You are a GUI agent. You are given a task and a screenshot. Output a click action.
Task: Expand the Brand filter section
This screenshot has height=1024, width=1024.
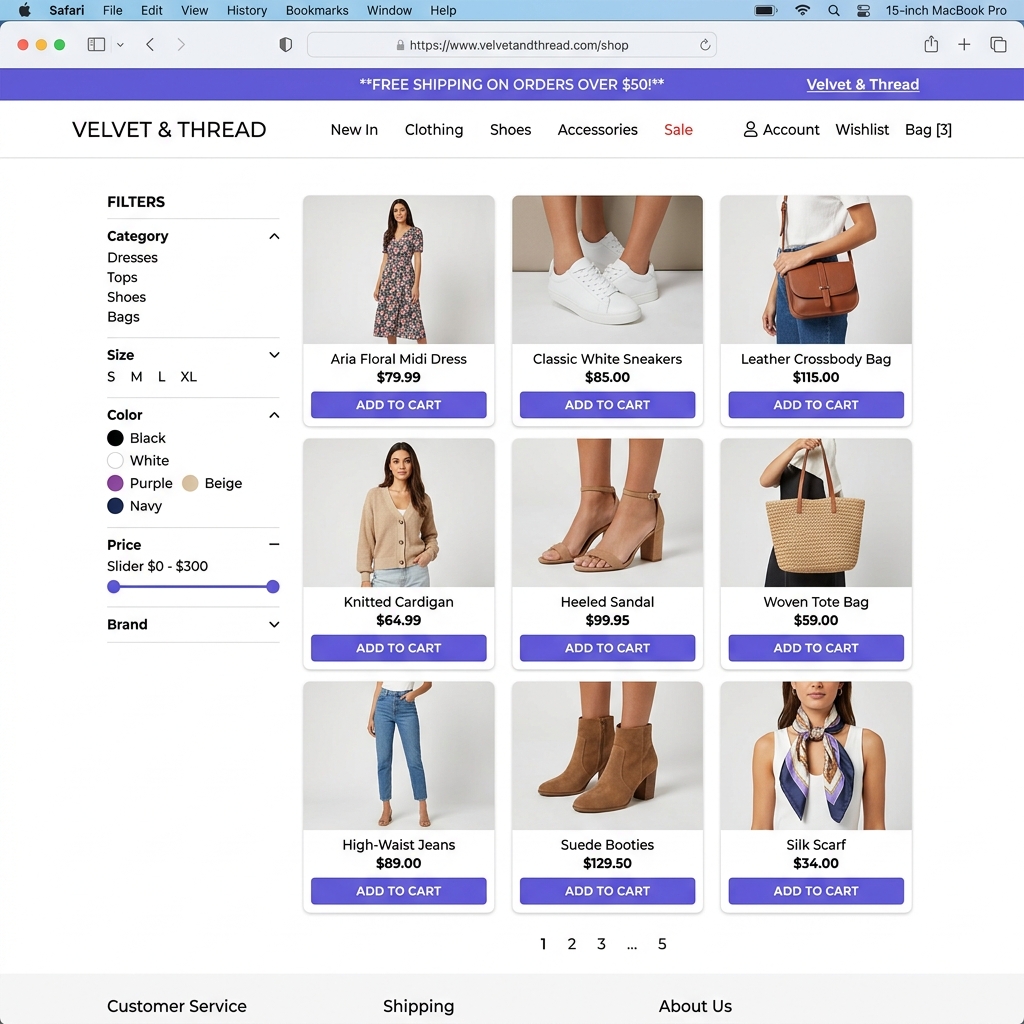point(274,624)
